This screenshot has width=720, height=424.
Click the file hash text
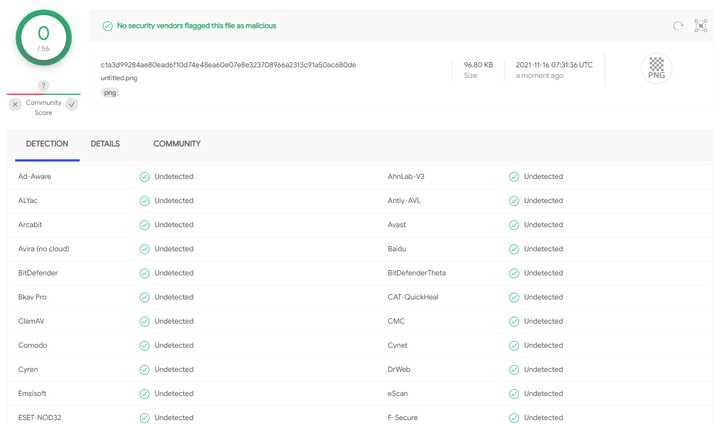click(x=228, y=64)
